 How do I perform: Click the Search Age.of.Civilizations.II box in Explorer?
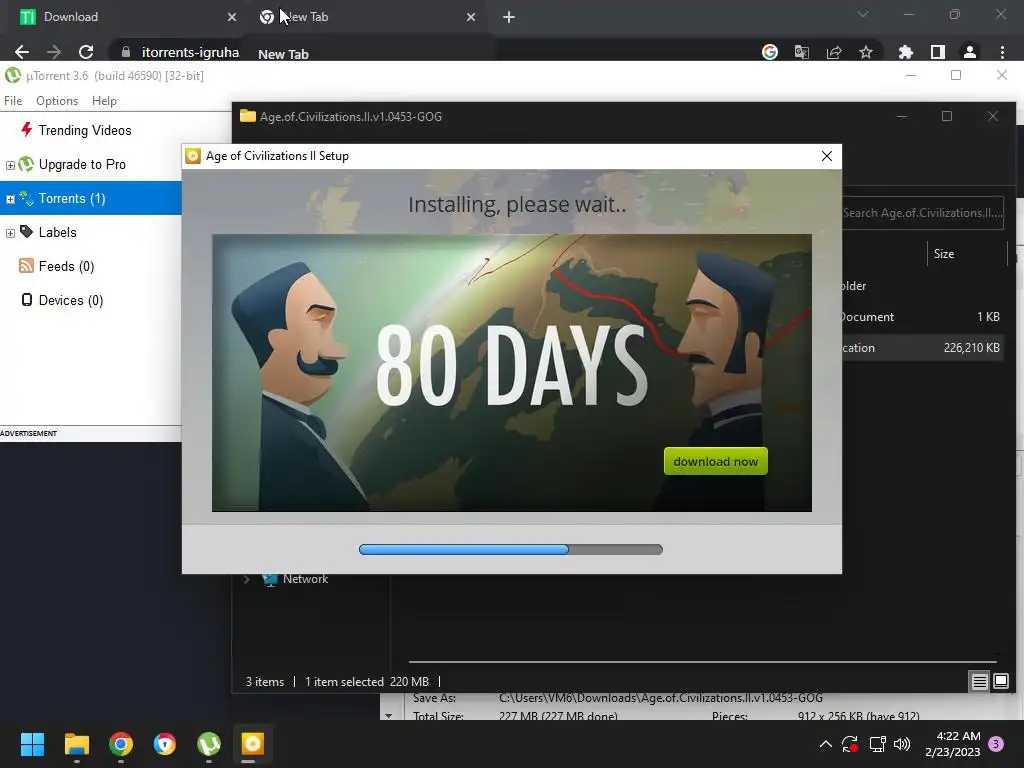(x=922, y=213)
